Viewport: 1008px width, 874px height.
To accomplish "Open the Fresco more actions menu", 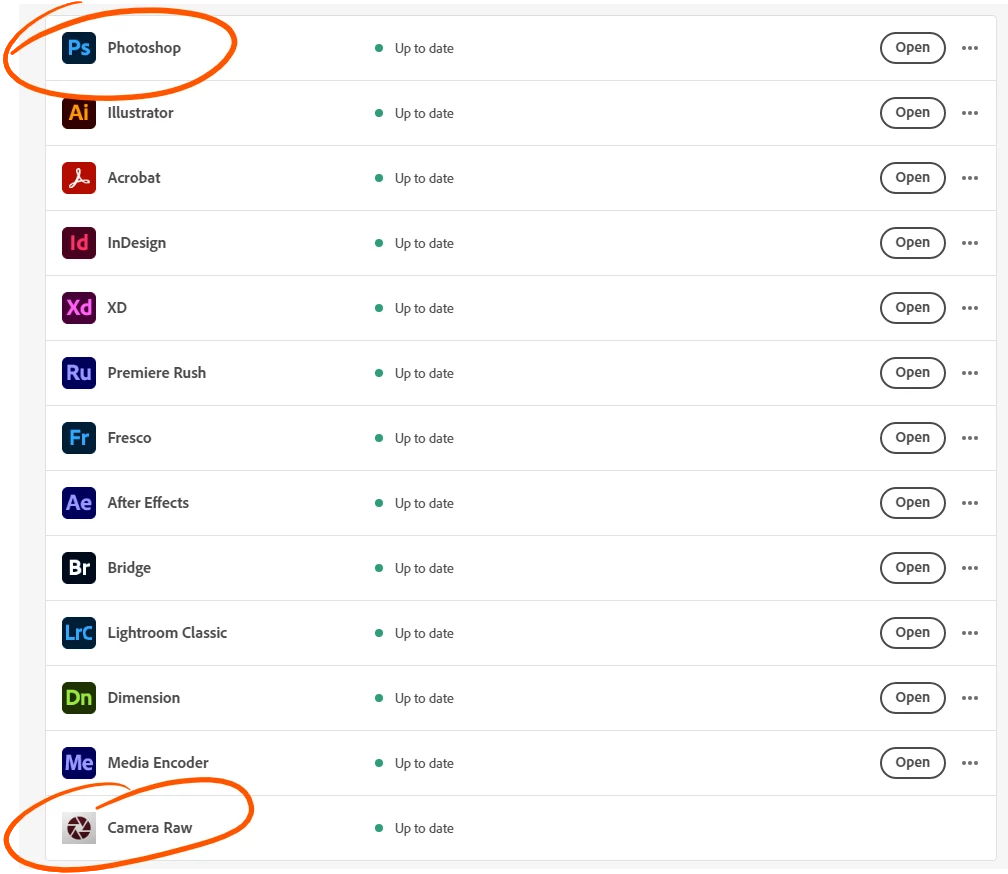I will (x=969, y=438).
